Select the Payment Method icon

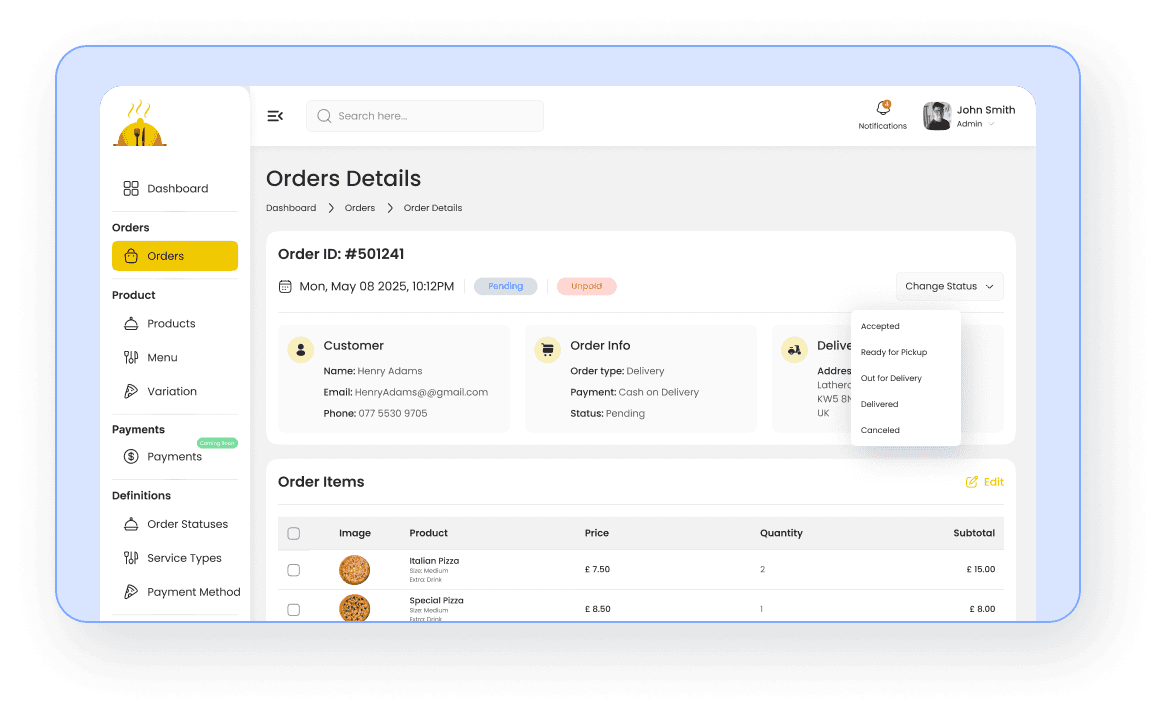131,591
